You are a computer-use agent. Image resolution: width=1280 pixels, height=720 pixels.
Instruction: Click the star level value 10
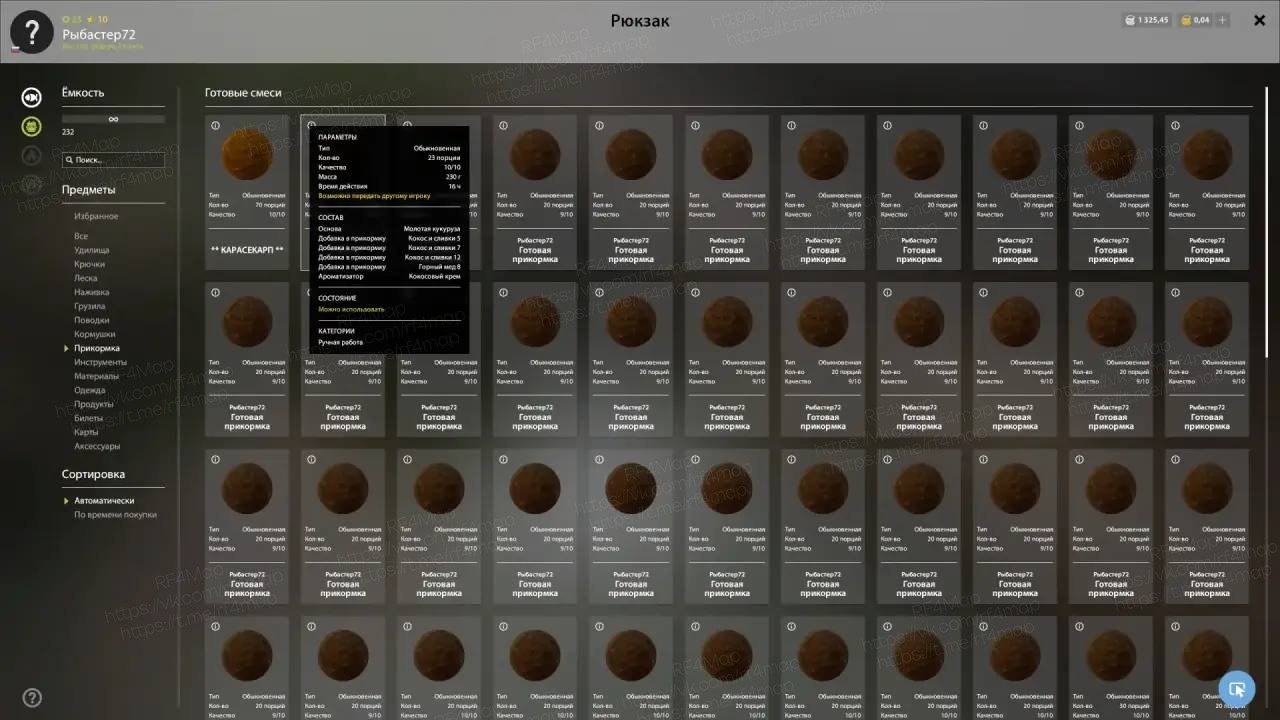tap(103, 19)
